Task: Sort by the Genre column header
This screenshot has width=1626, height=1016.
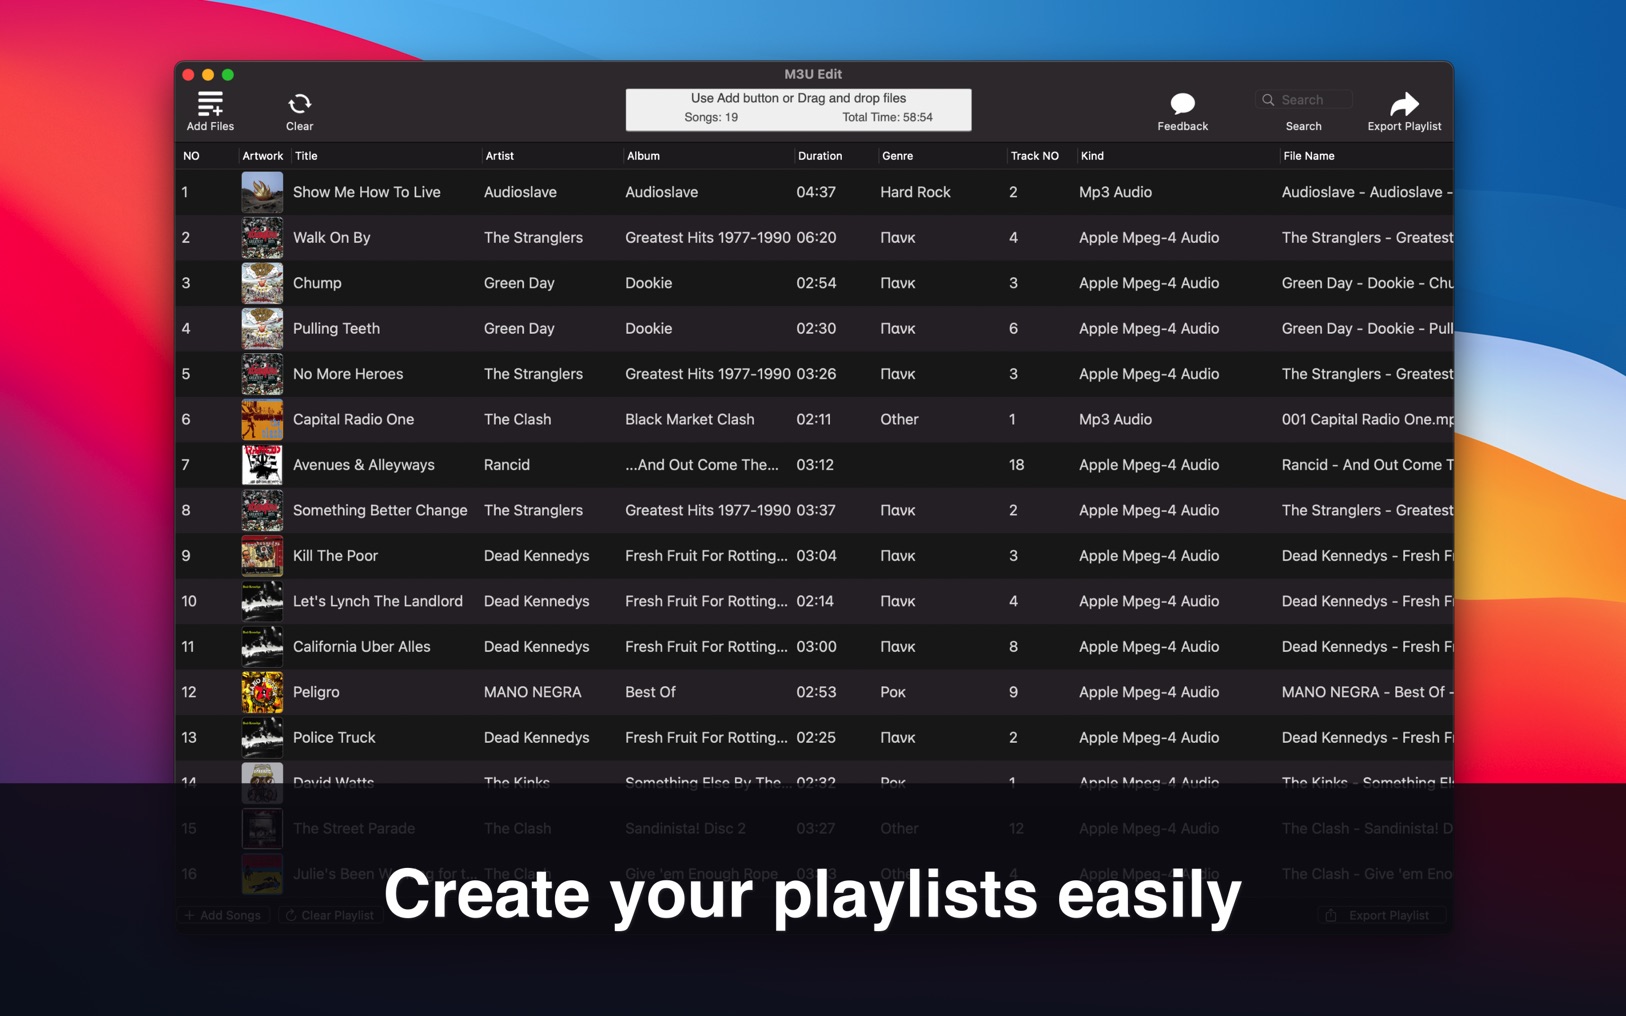Action: point(897,156)
